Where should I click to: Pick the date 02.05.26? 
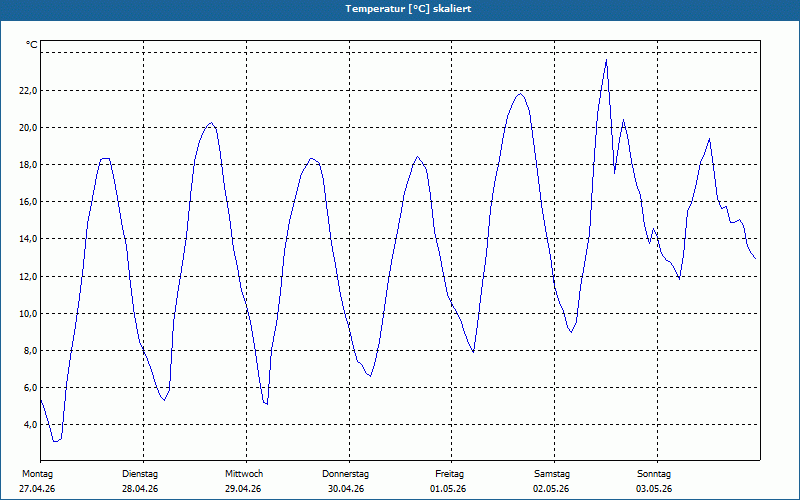click(551, 489)
